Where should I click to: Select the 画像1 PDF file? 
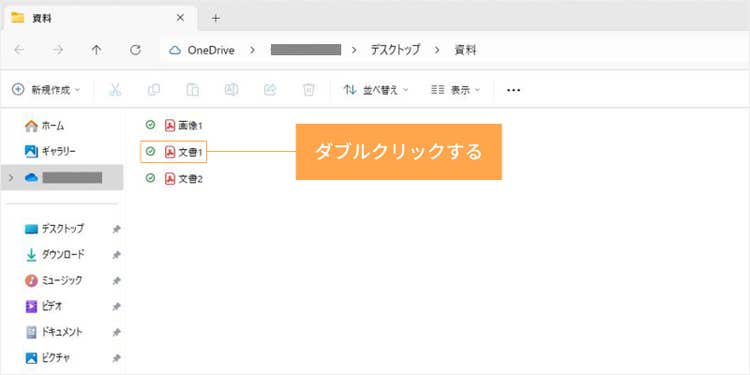click(x=175, y=125)
